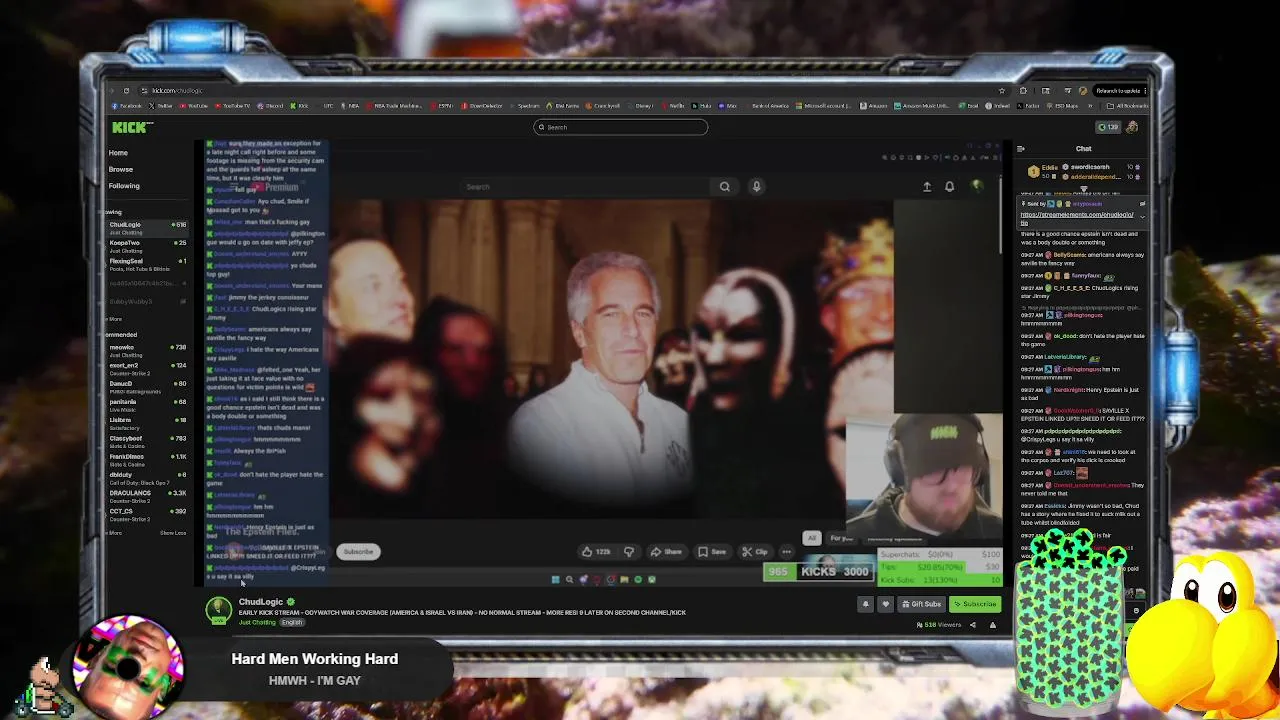Follow channel with heart icon
The image size is (1280, 720).
[885, 604]
